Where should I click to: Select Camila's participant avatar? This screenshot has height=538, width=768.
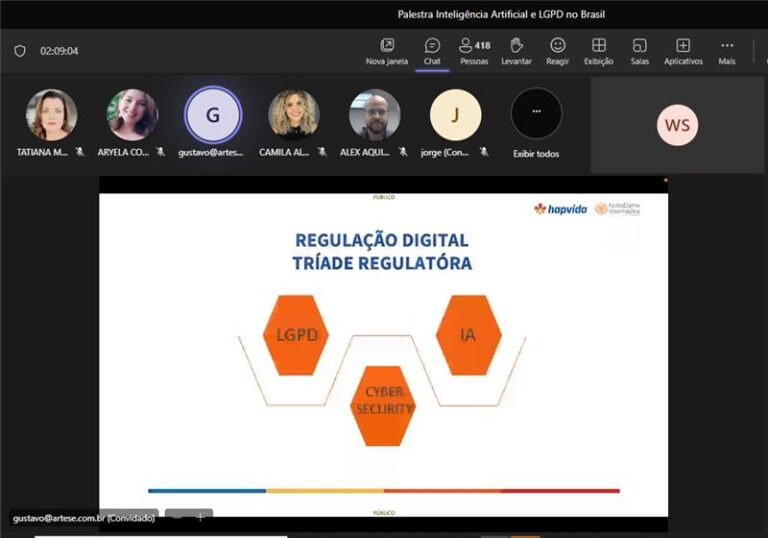(x=294, y=114)
